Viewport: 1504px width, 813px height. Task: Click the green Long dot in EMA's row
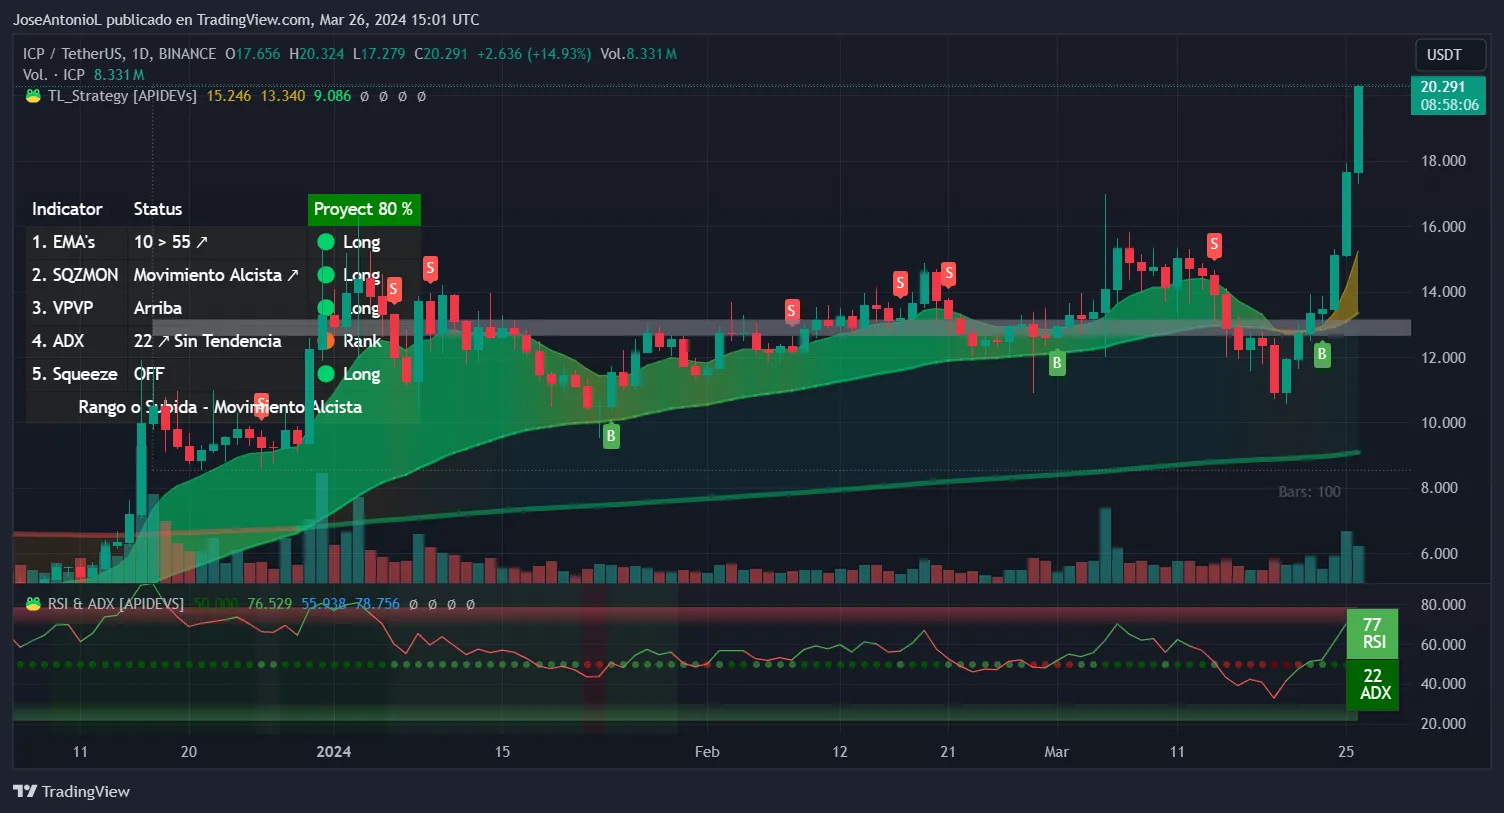pyautogui.click(x=326, y=242)
